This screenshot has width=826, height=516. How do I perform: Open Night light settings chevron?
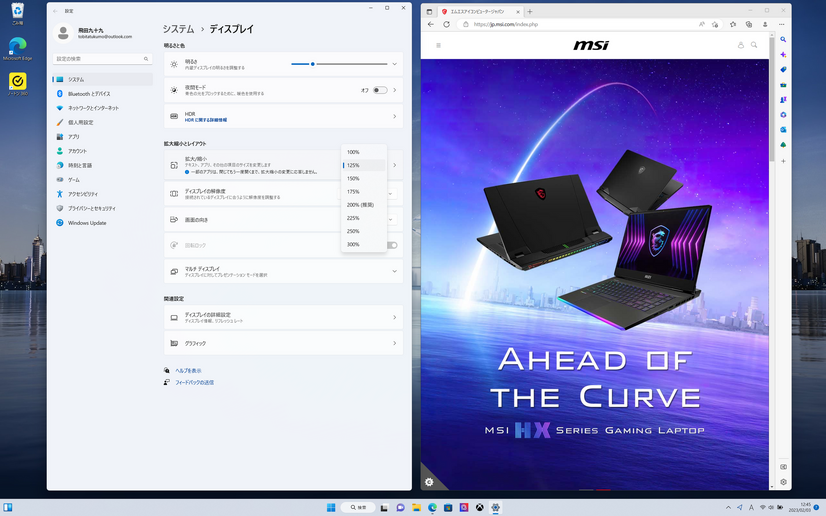tap(395, 90)
